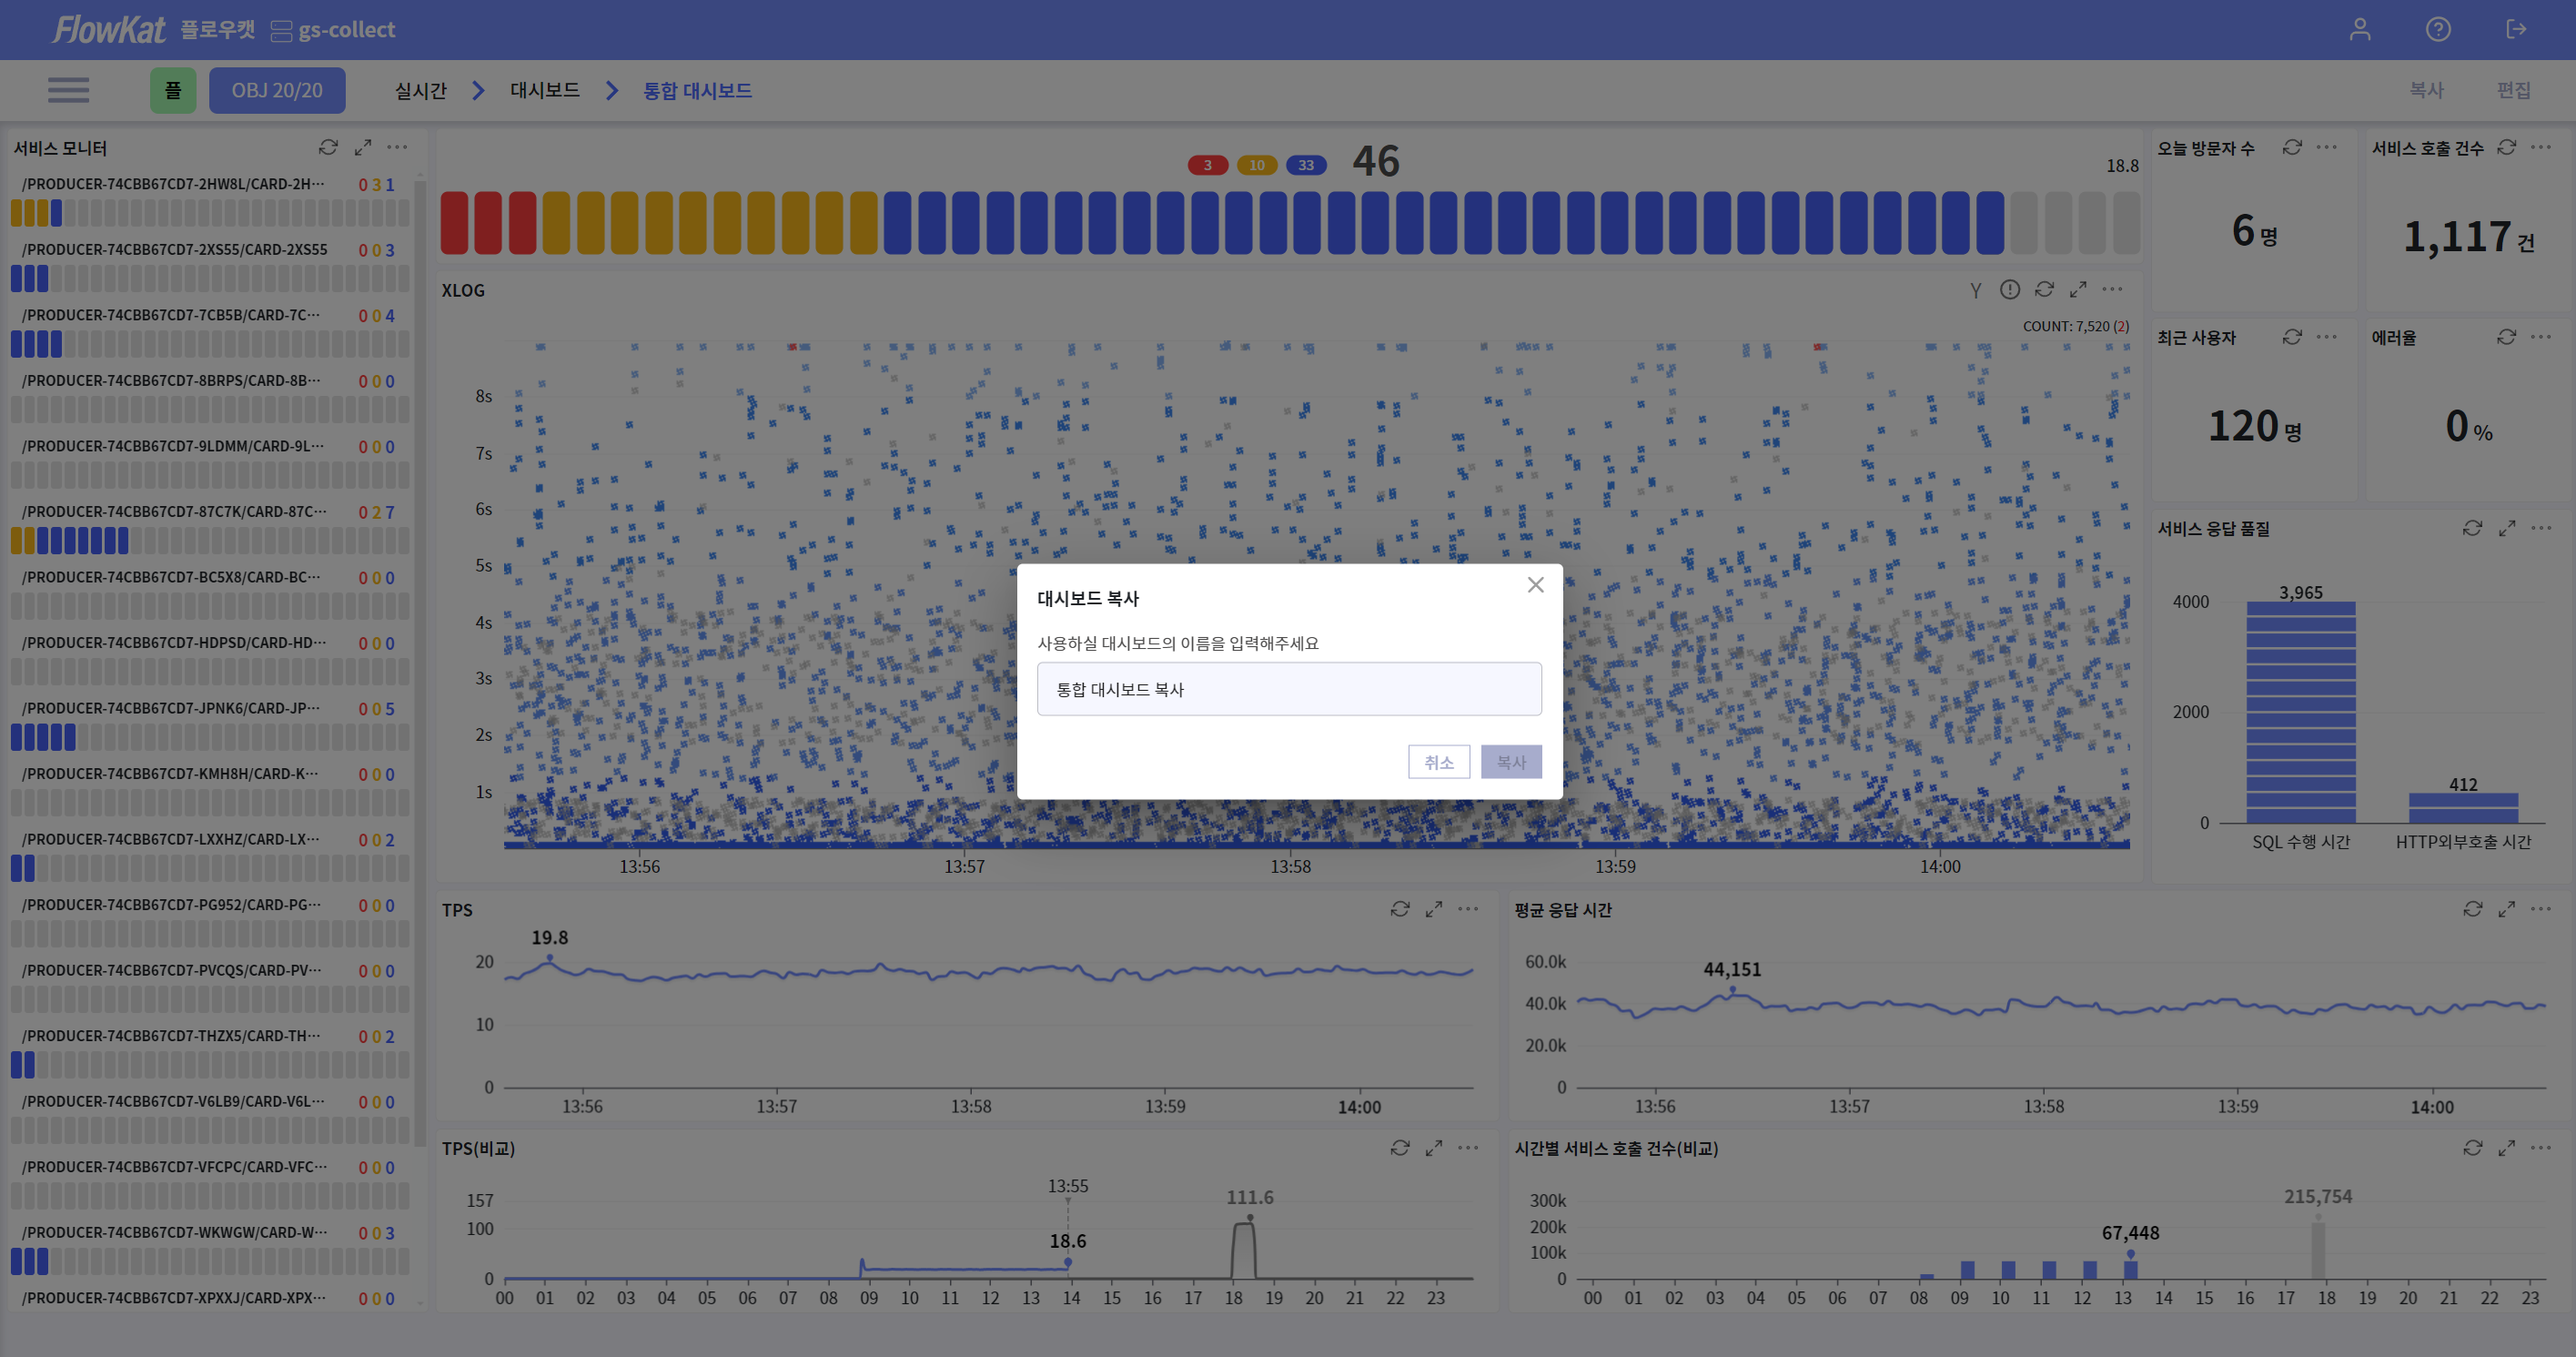Viewport: 2576px width, 1357px height.
Task: Click the XLOG info alert icon
Action: click(2010, 289)
